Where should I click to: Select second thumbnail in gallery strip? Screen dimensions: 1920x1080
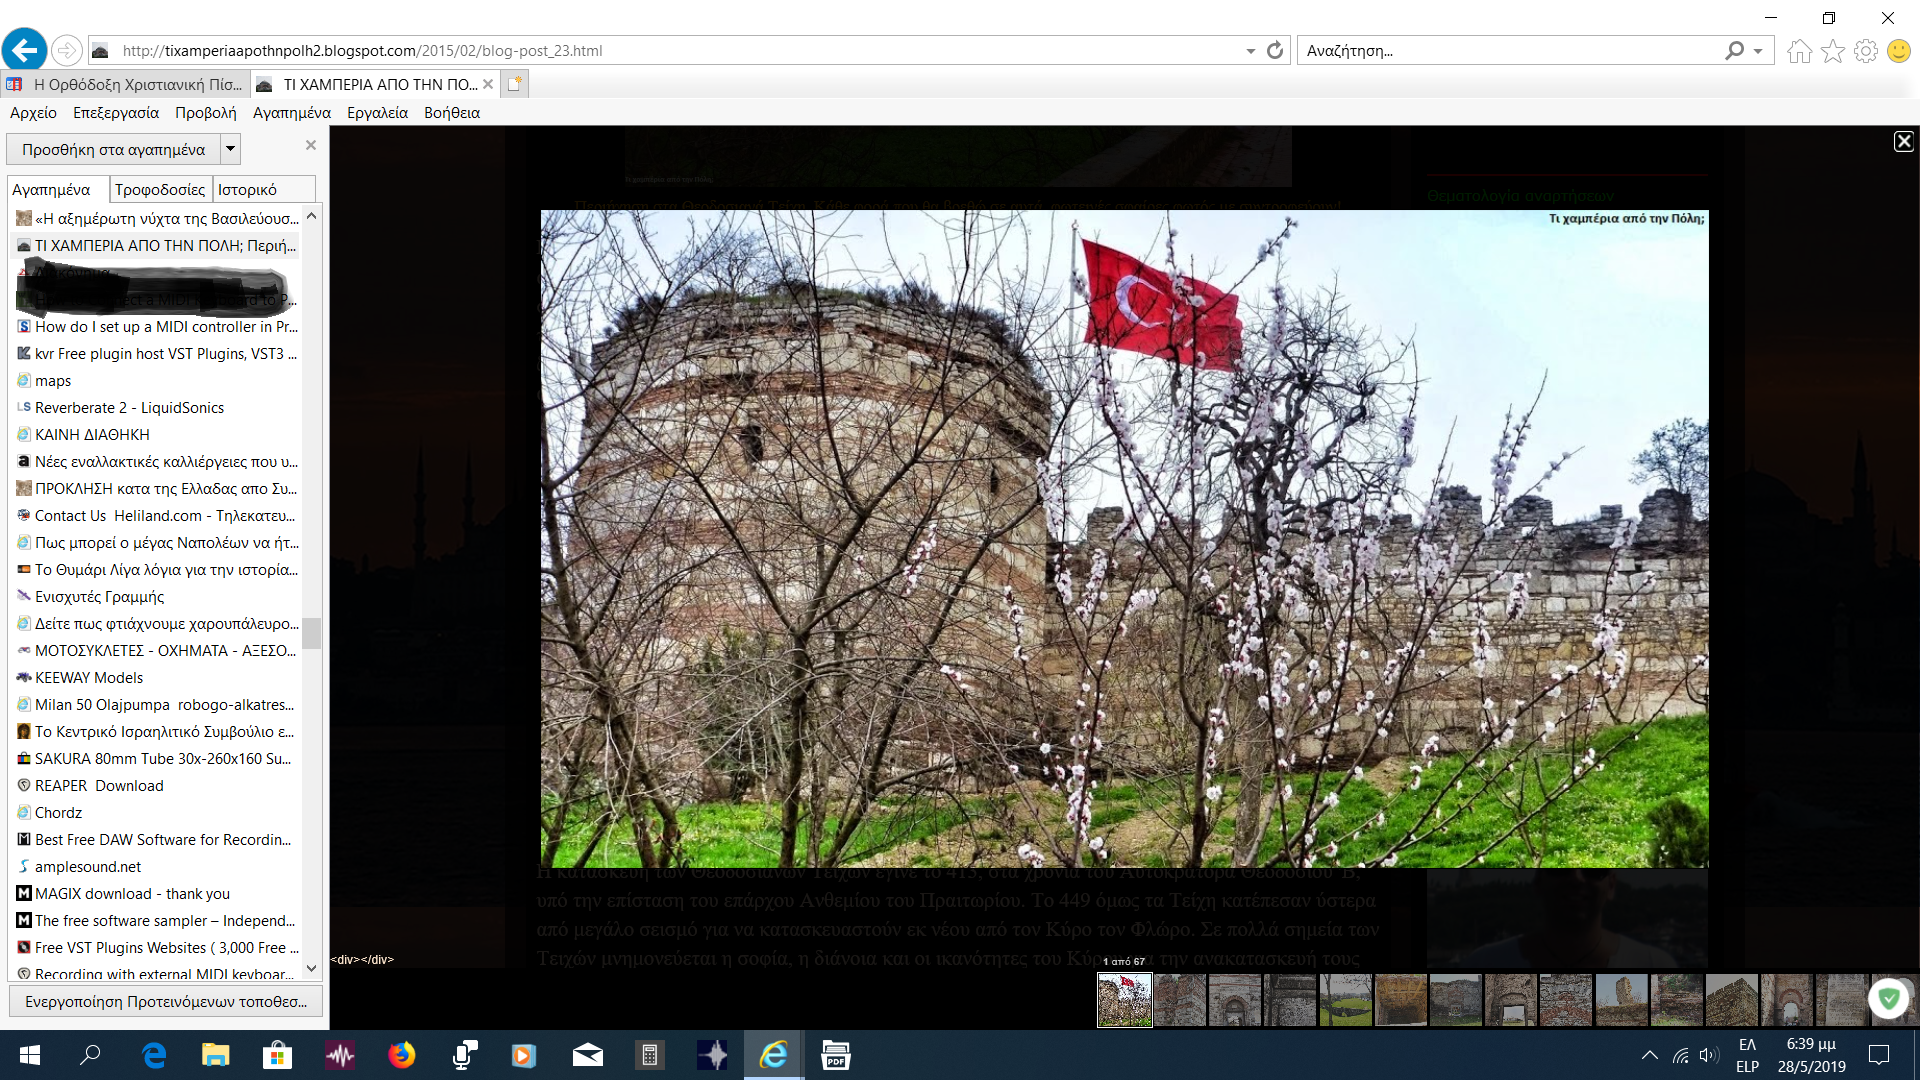[1180, 999]
